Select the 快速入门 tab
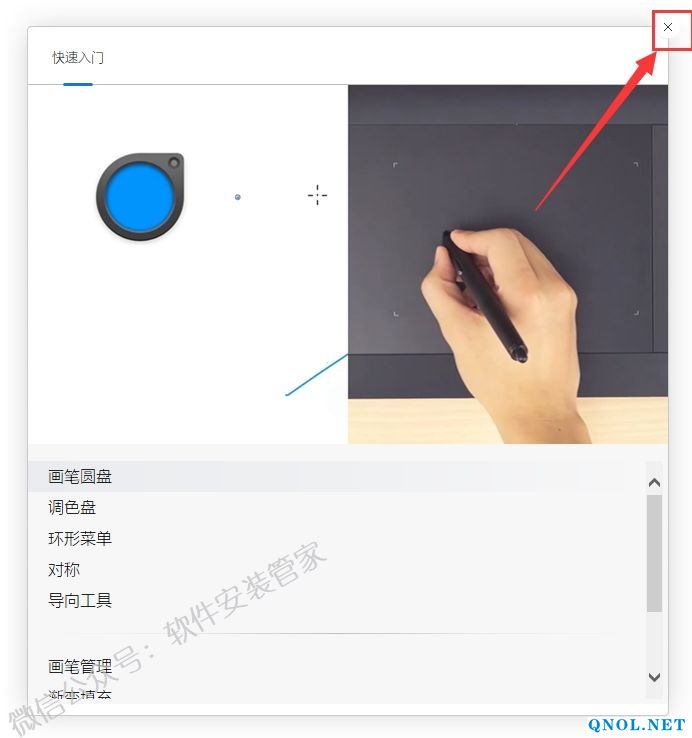This screenshot has height=738, width=692. (78, 58)
